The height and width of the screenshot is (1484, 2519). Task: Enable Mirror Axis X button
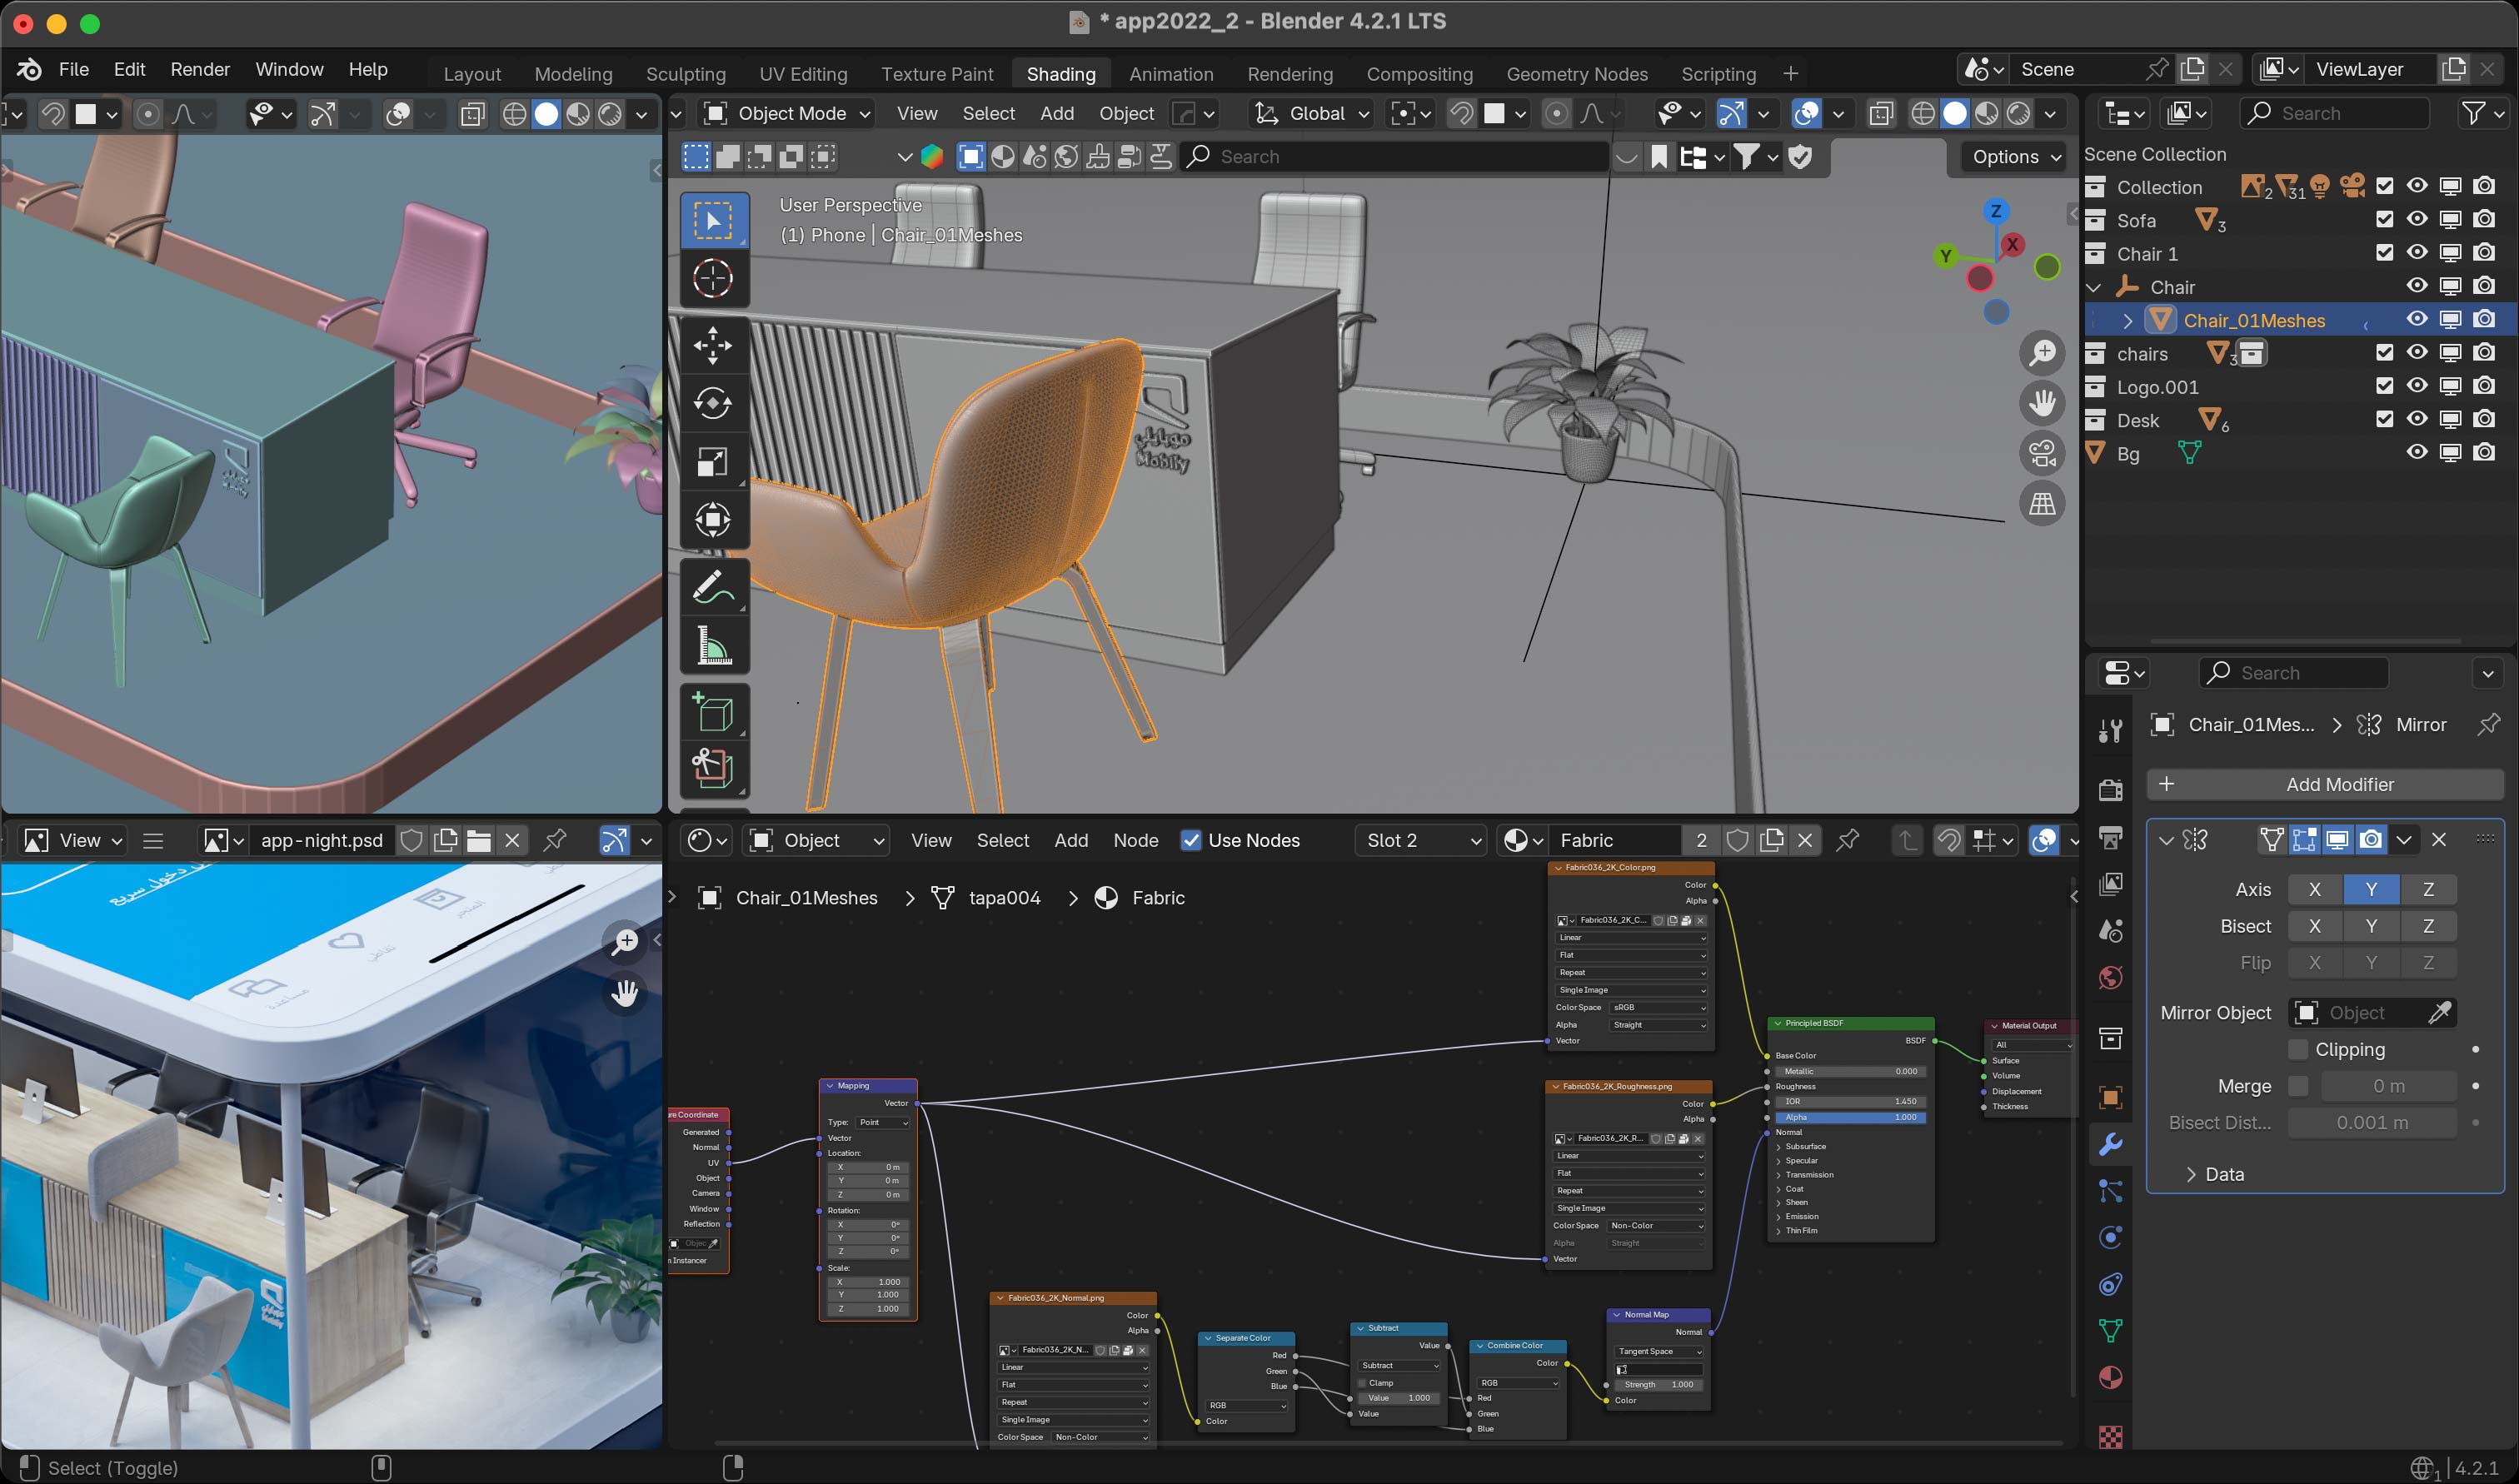(x=2314, y=889)
